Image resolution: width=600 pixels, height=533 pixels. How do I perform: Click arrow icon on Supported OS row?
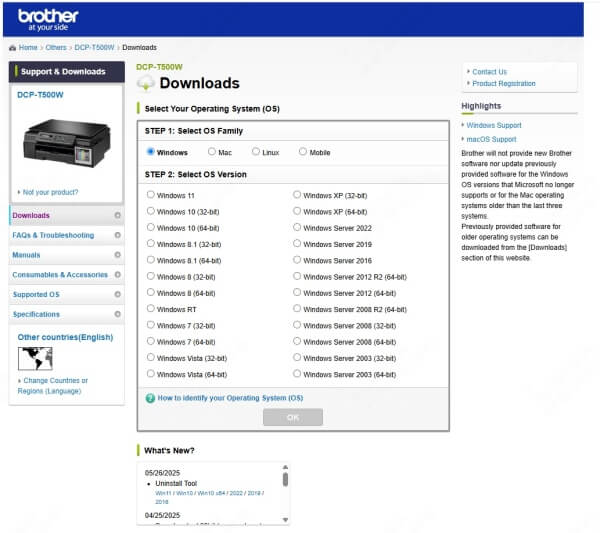tap(117, 294)
